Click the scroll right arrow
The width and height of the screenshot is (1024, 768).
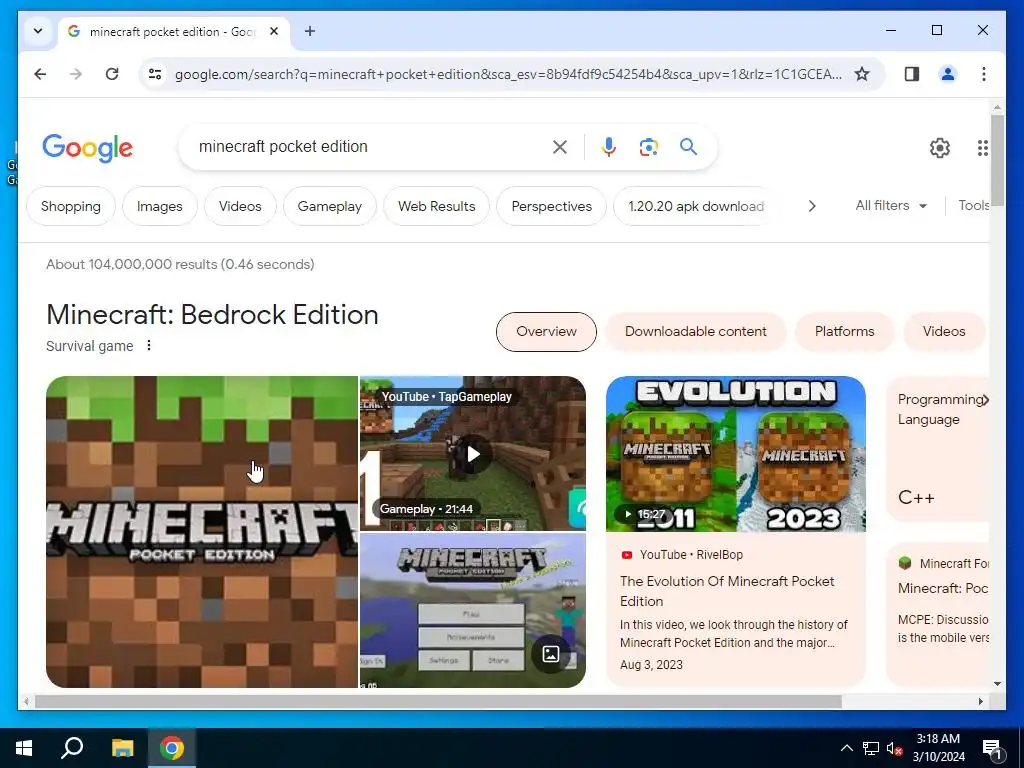pyautogui.click(x=980, y=701)
